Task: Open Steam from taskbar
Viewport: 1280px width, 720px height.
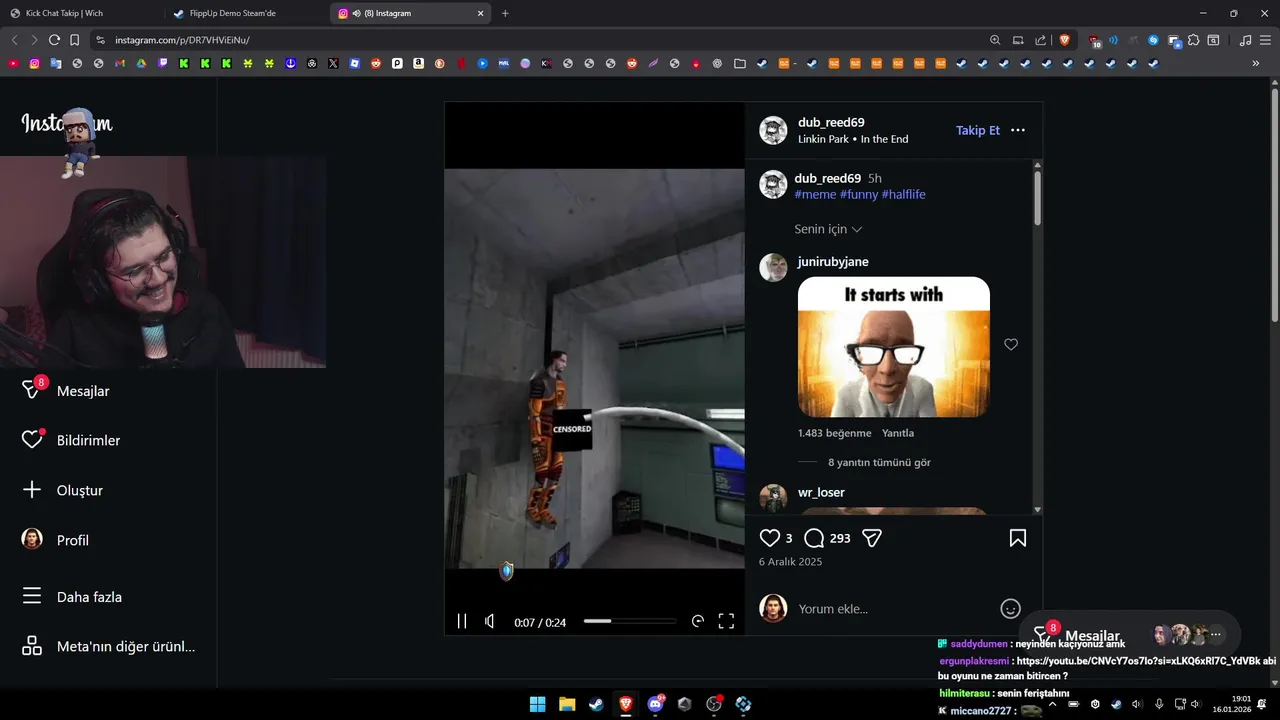Action: (x=596, y=704)
